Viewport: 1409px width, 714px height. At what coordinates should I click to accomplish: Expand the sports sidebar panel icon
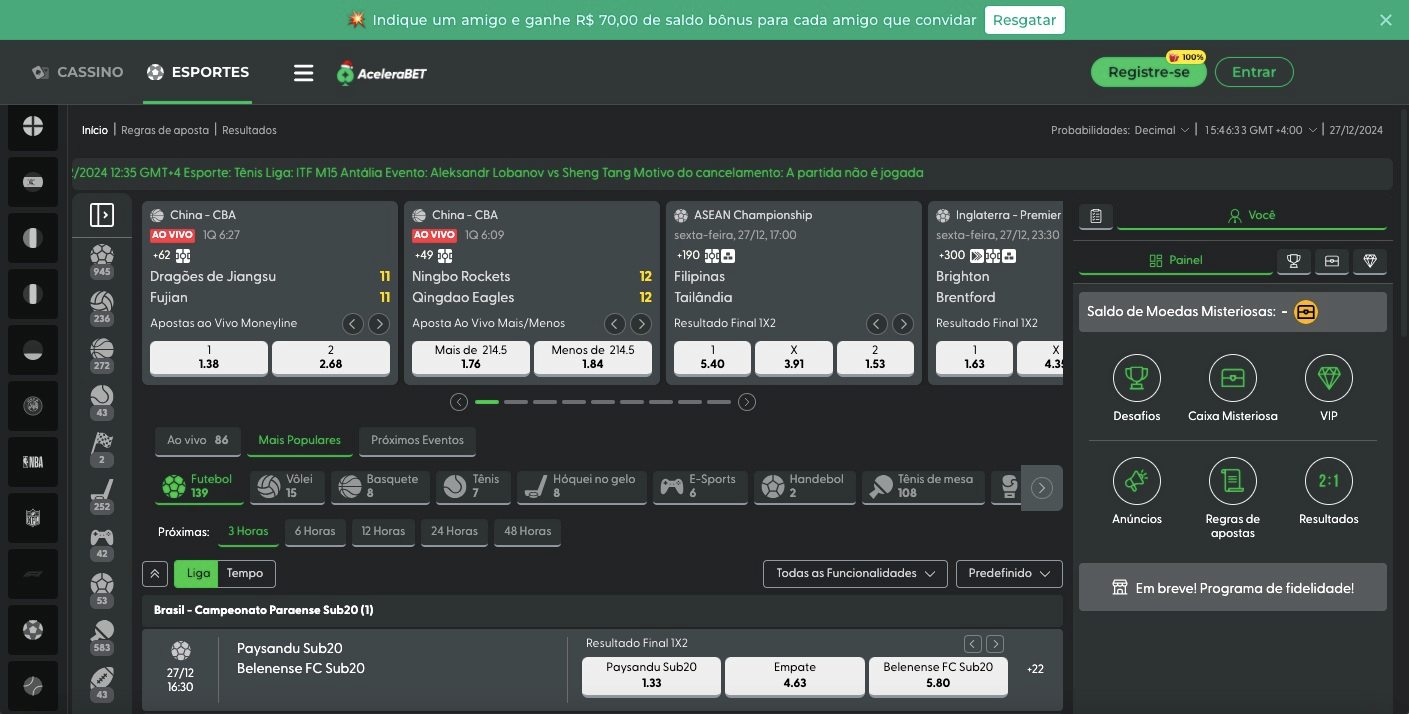point(102,215)
